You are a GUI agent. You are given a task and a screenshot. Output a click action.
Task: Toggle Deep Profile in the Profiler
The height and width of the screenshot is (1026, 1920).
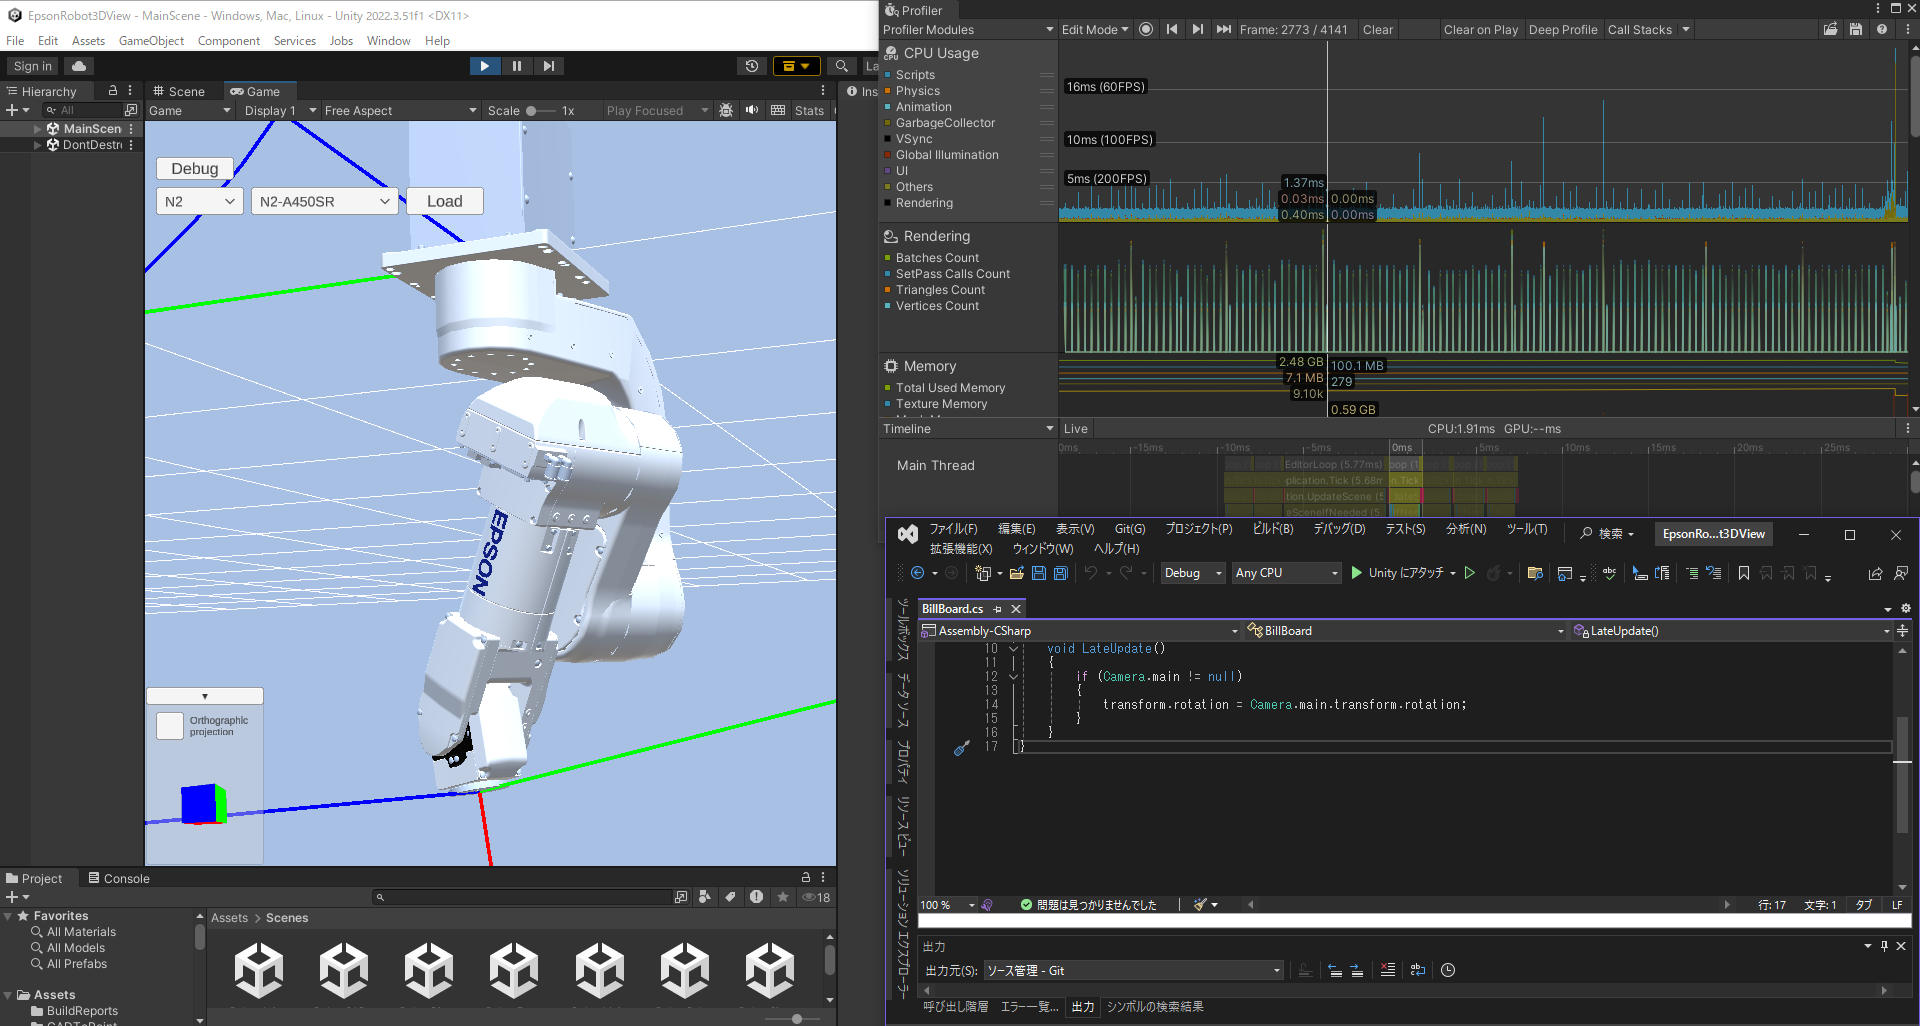1562,29
